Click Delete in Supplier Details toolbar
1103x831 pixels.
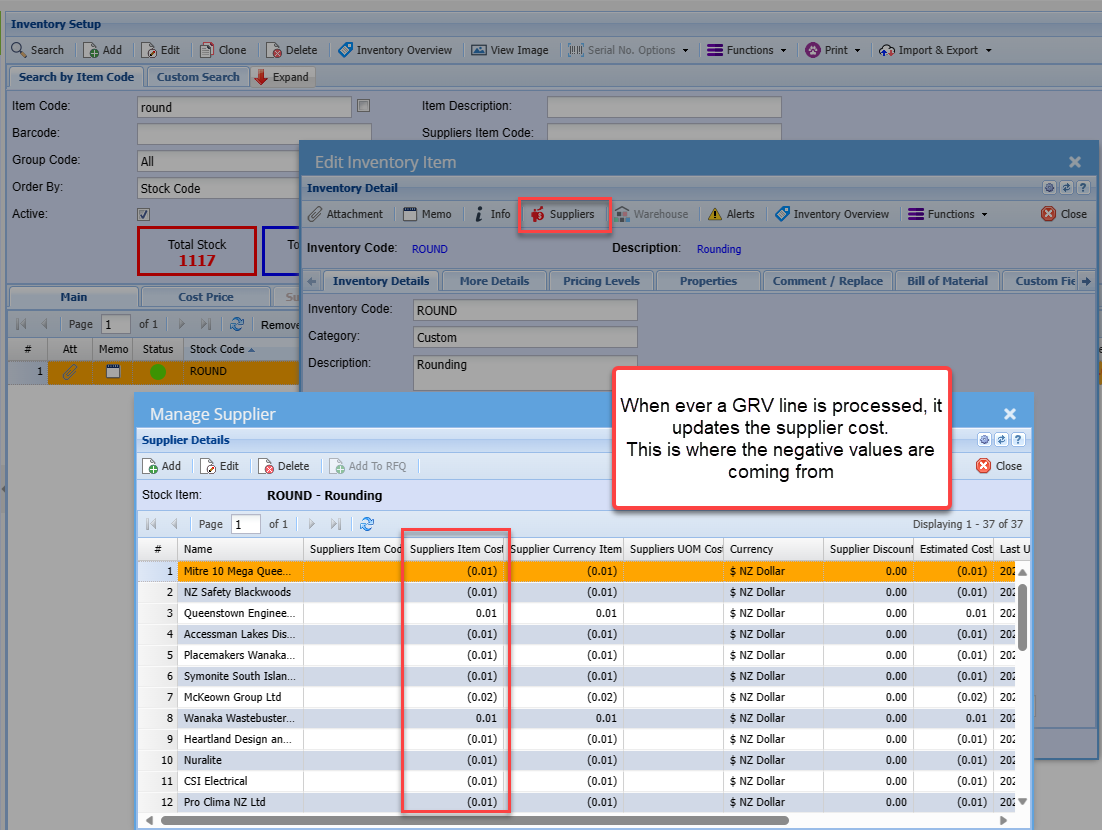tap(283, 466)
